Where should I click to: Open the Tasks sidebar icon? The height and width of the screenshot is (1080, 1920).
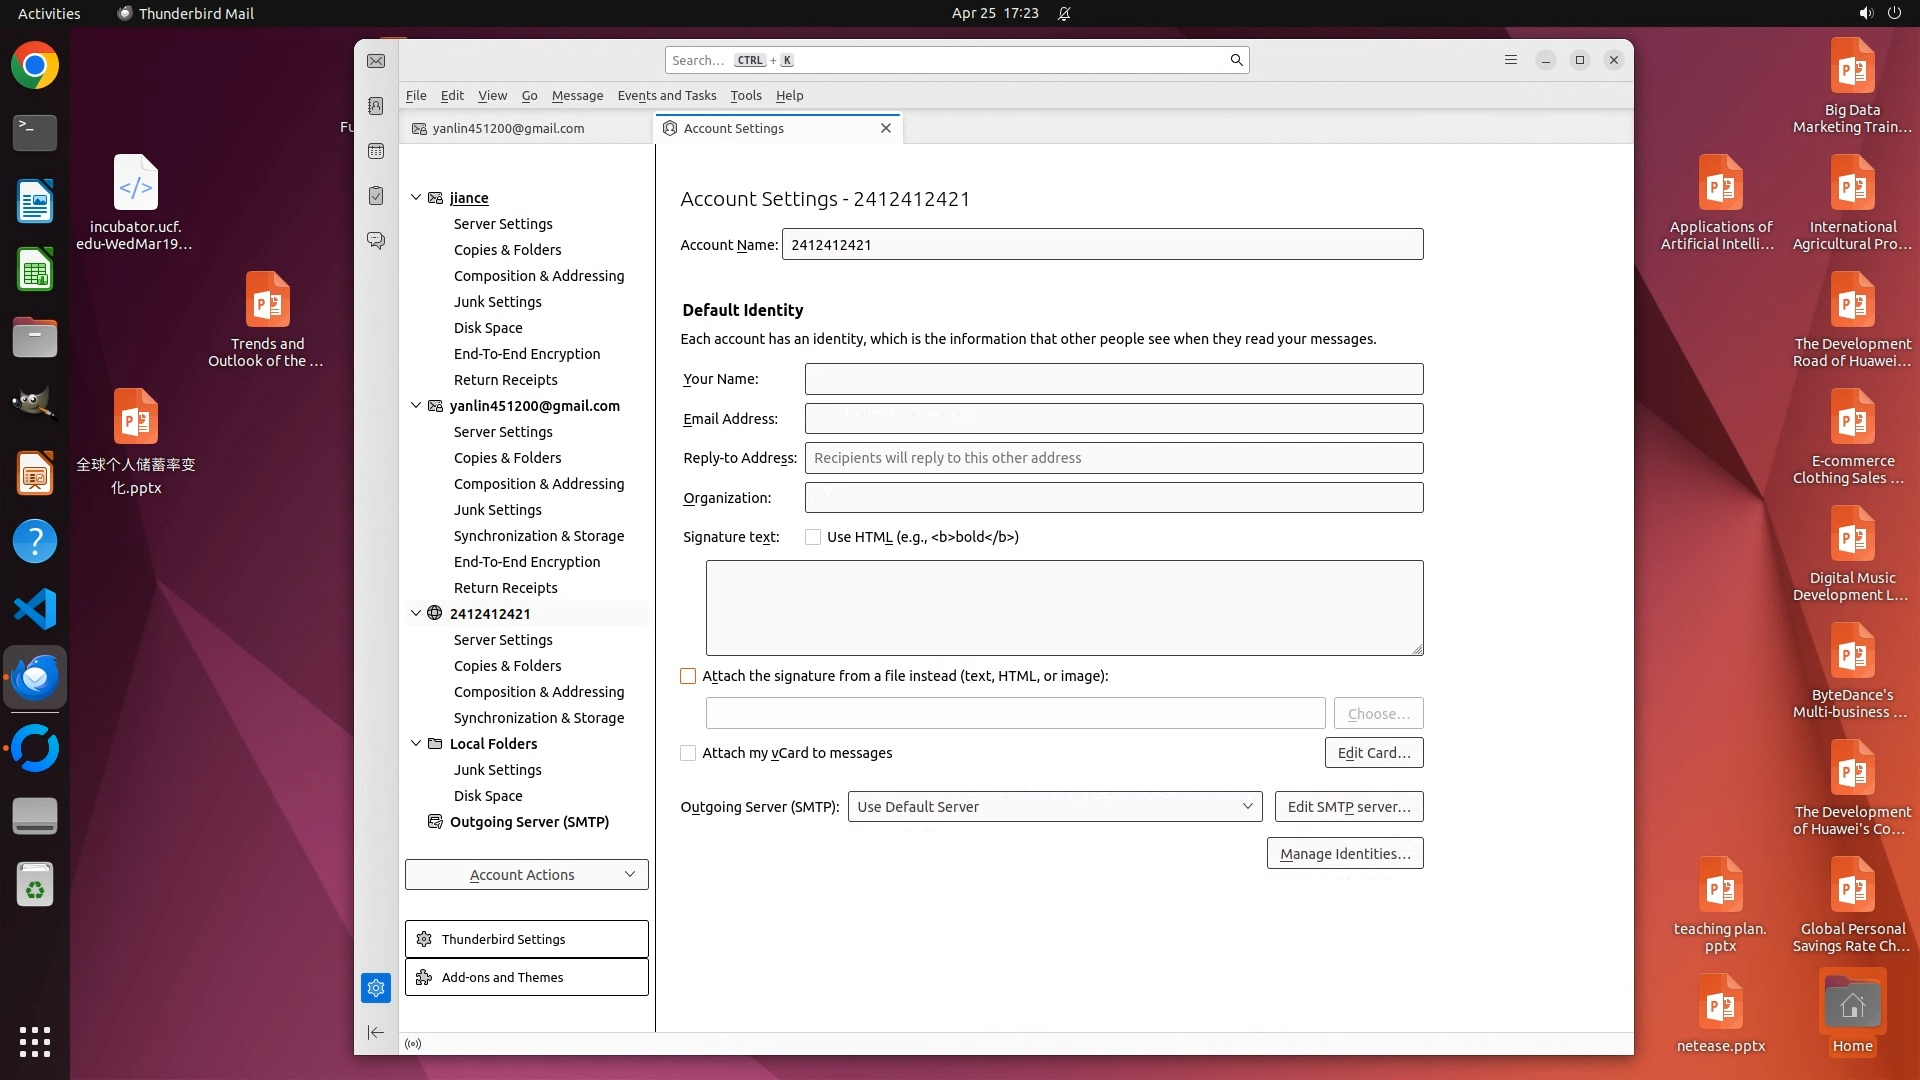pyautogui.click(x=376, y=196)
